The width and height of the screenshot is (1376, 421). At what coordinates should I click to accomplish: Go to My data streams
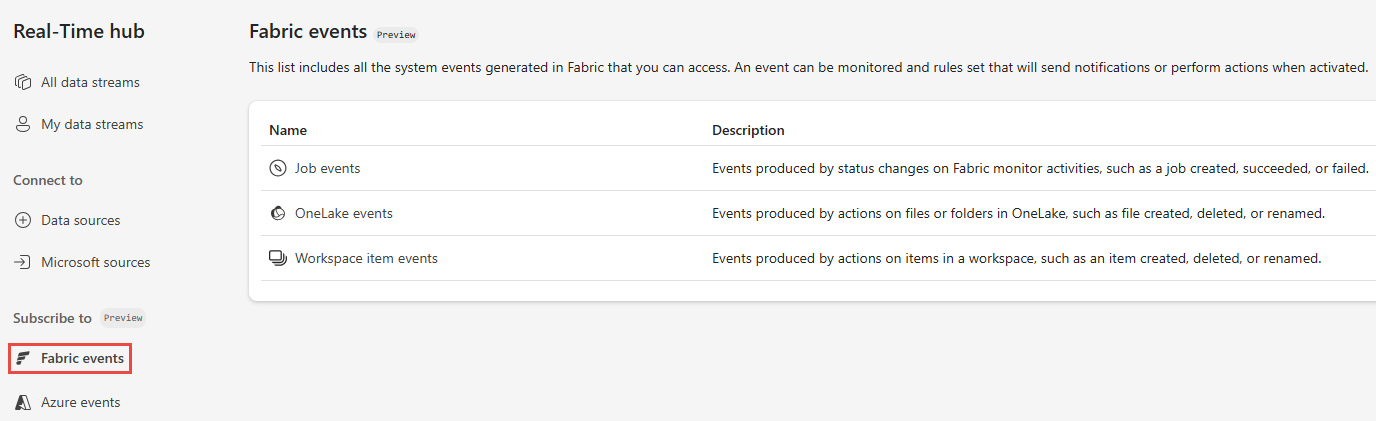click(x=92, y=125)
